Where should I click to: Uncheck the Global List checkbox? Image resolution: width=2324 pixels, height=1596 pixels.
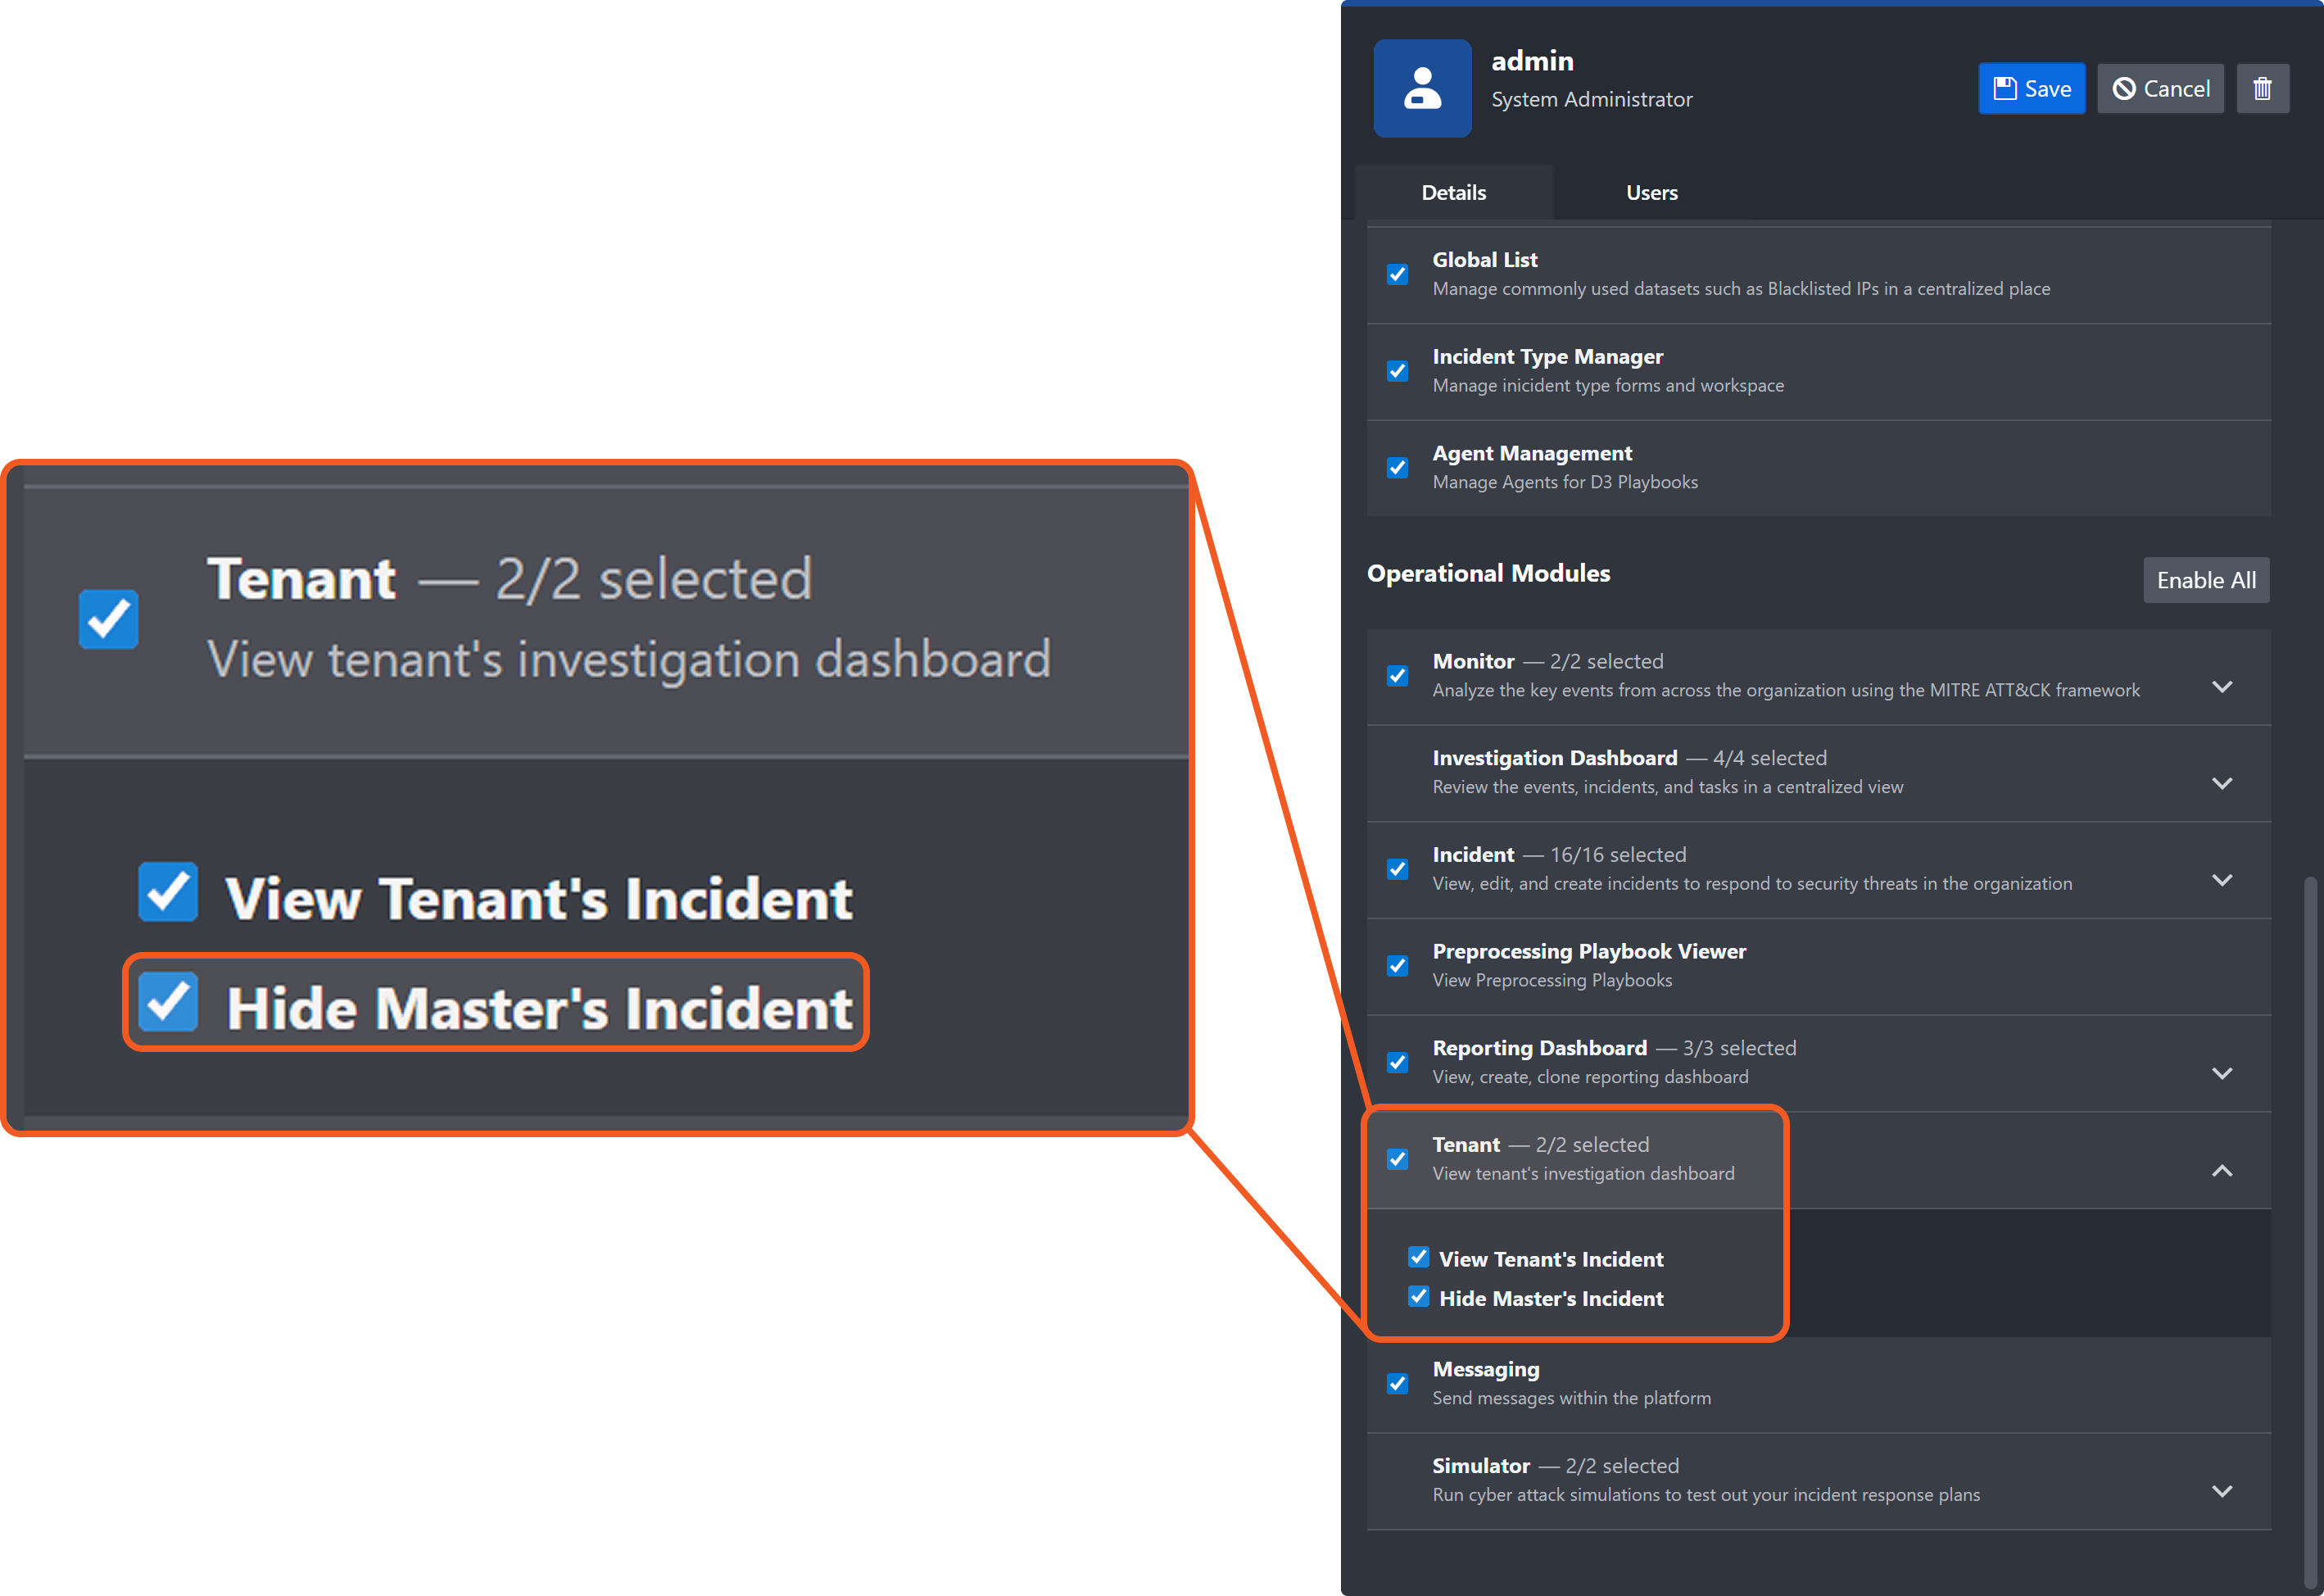click(1397, 274)
